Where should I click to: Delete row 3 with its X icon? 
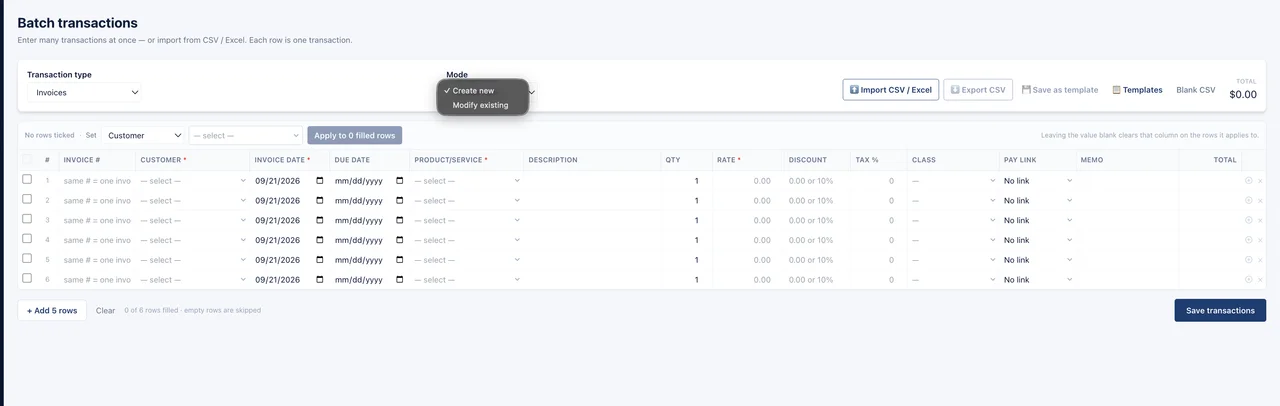tap(1260, 220)
